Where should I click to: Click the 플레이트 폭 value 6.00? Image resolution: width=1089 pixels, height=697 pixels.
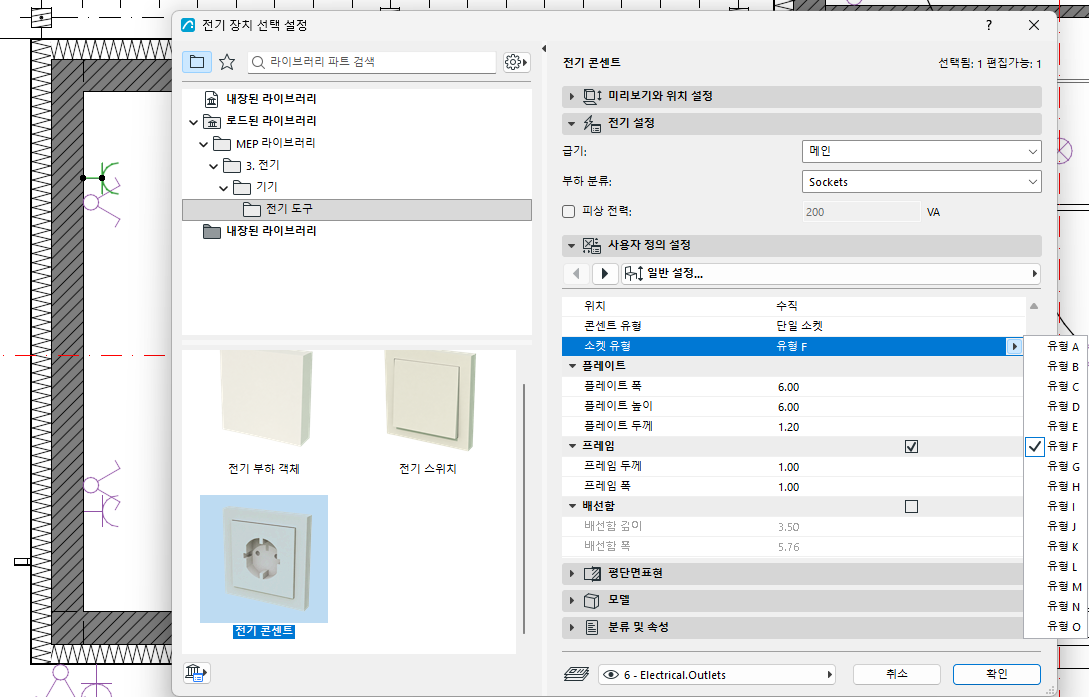[788, 387]
